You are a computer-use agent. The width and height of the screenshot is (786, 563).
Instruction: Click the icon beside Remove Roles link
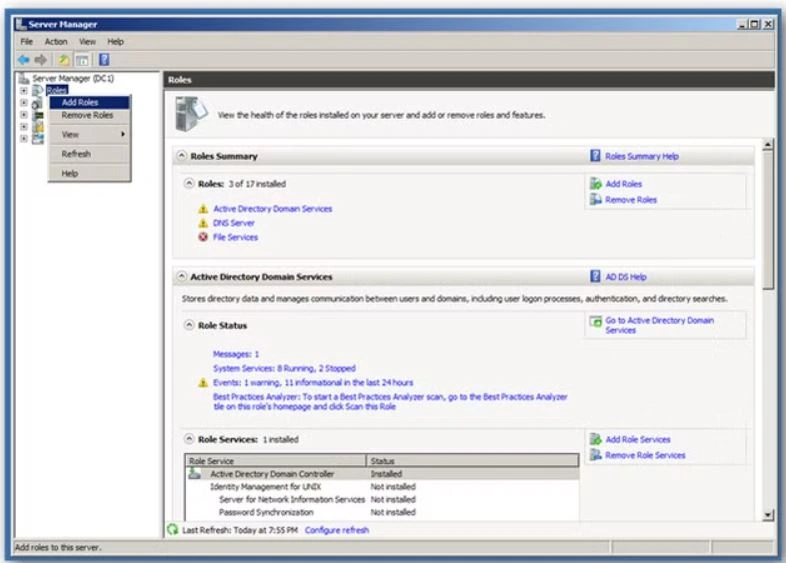click(x=596, y=200)
